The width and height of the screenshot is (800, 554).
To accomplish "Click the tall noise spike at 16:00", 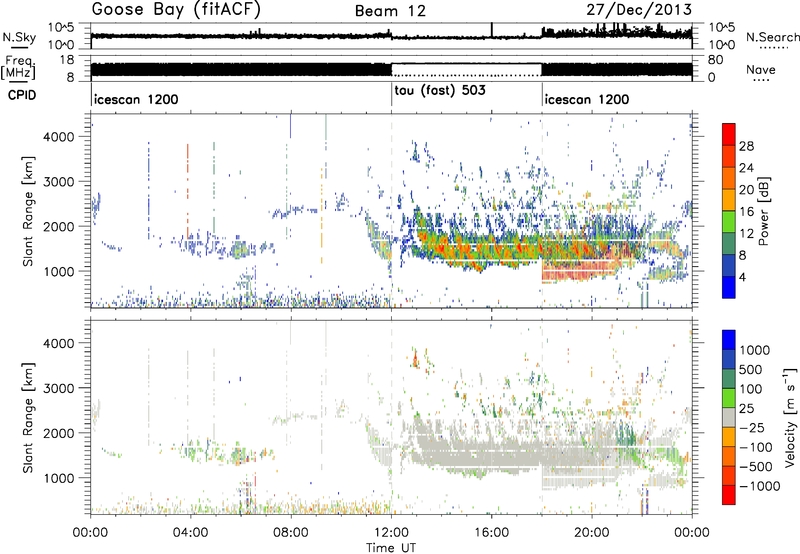I will [492, 30].
